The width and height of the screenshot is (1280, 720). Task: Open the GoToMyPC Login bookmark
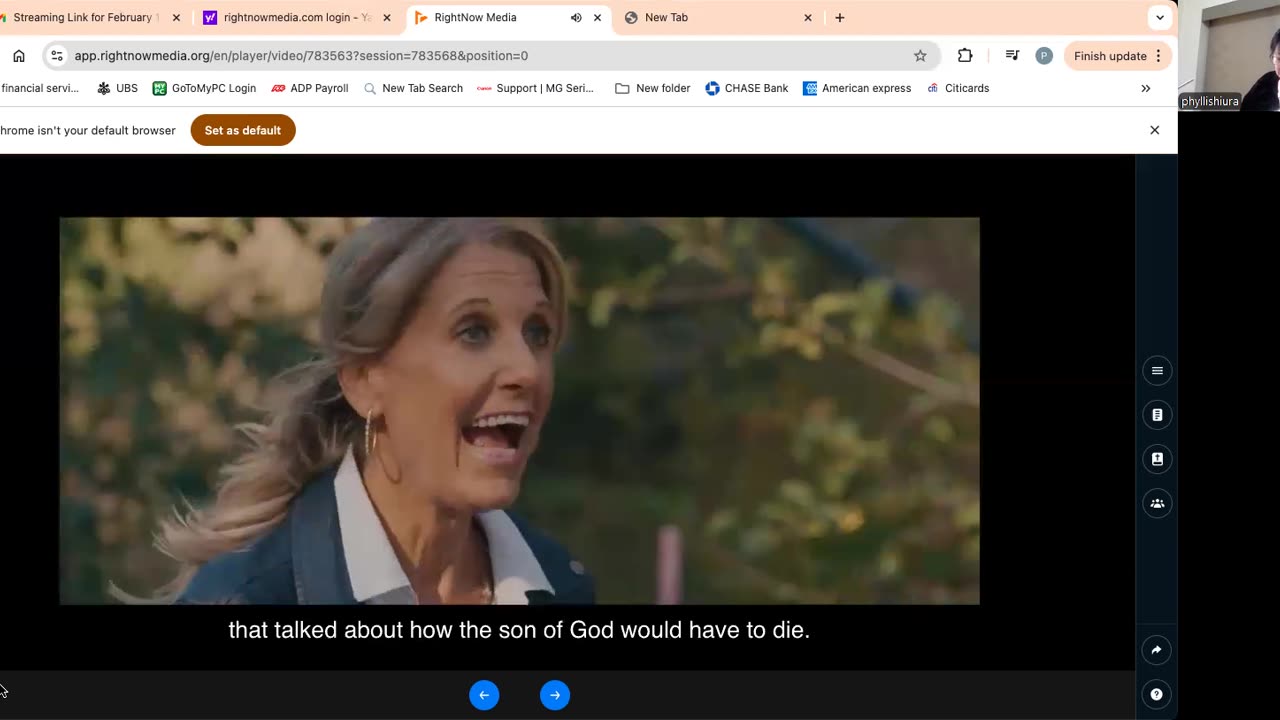coord(204,88)
